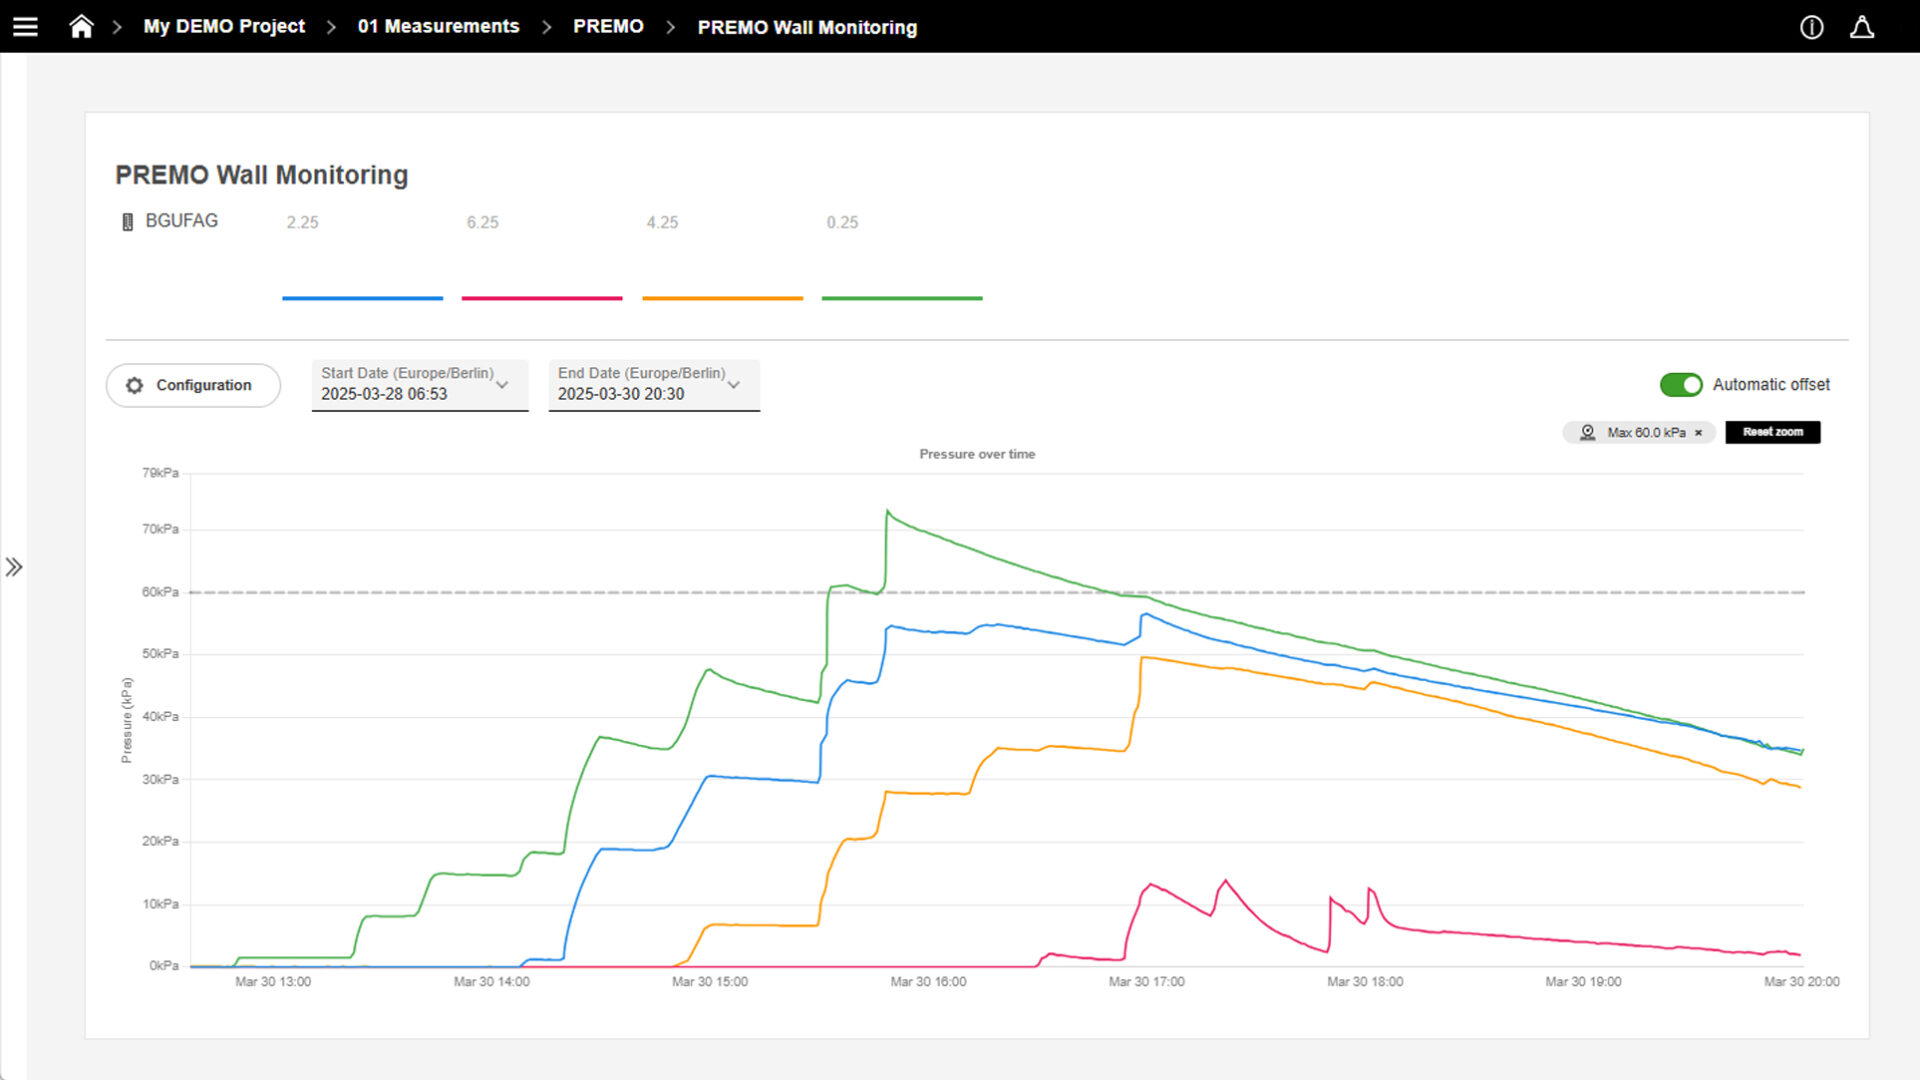This screenshot has width=1920, height=1080.
Task: Open the Start Date dropdown
Action: 502,385
